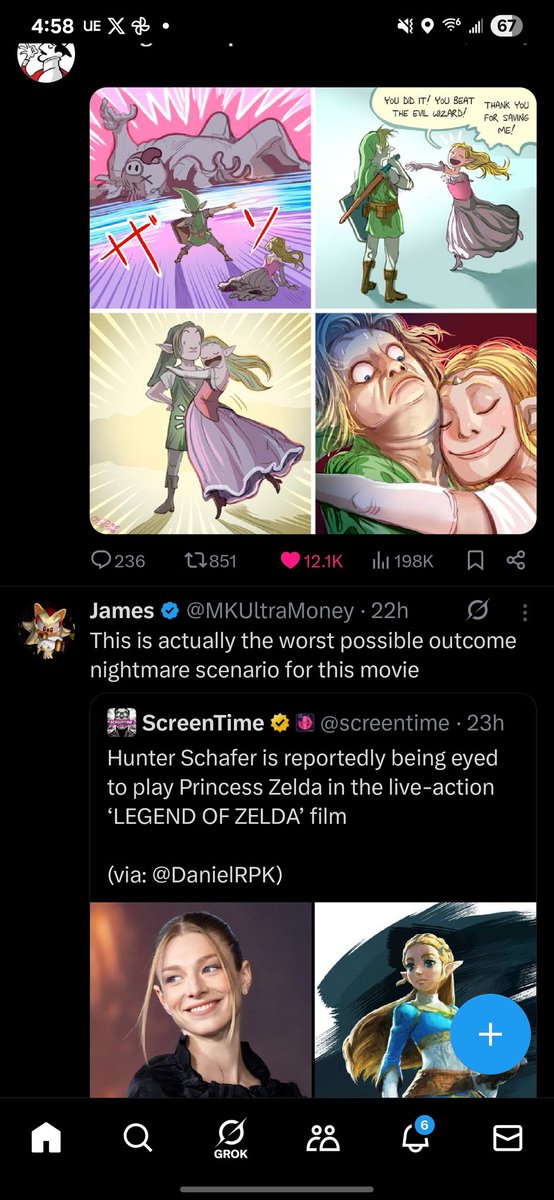Open @MKUltraMoney profile handle
The image size is (554, 1200).
click(267, 610)
